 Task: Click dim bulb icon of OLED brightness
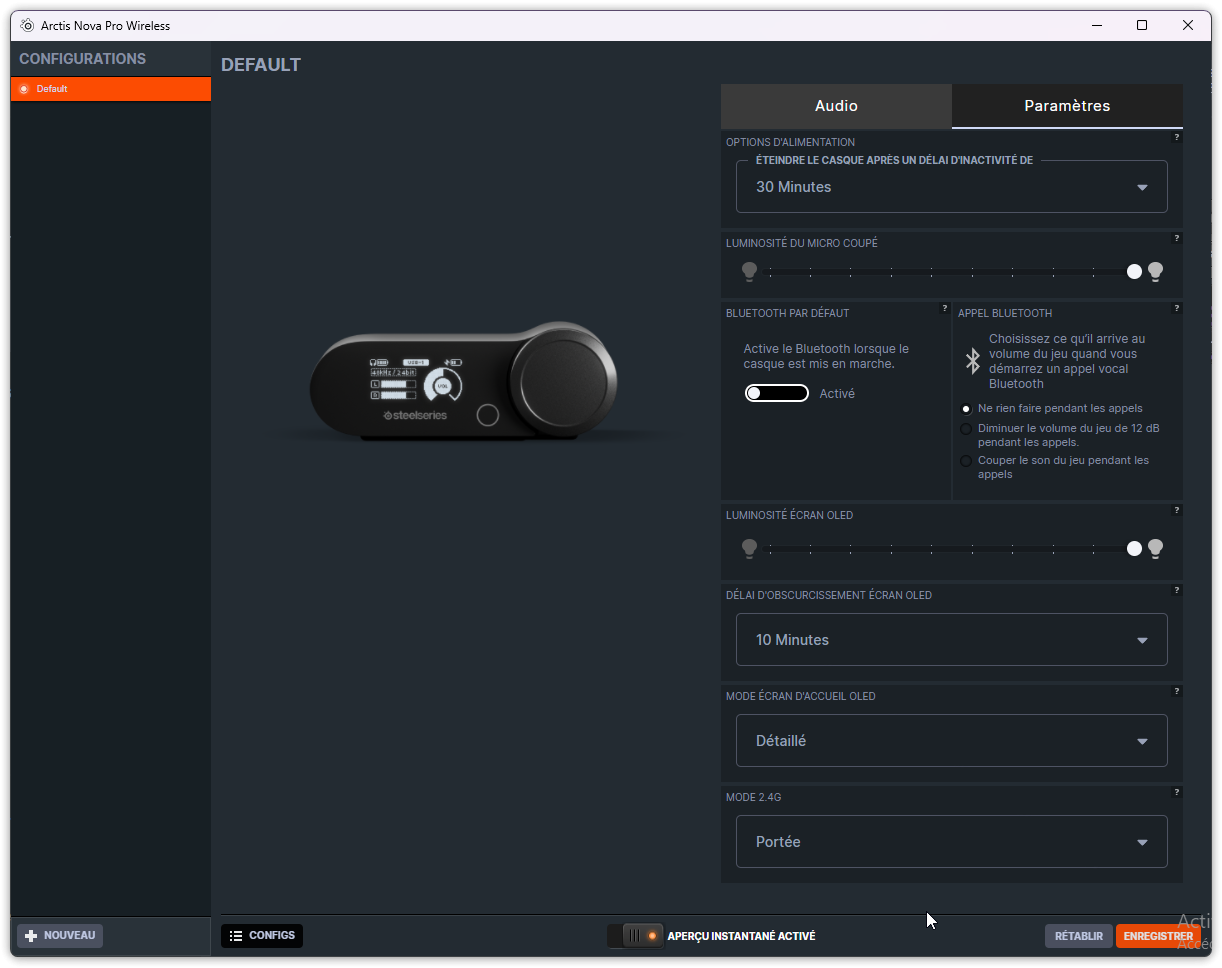pyautogui.click(x=750, y=548)
